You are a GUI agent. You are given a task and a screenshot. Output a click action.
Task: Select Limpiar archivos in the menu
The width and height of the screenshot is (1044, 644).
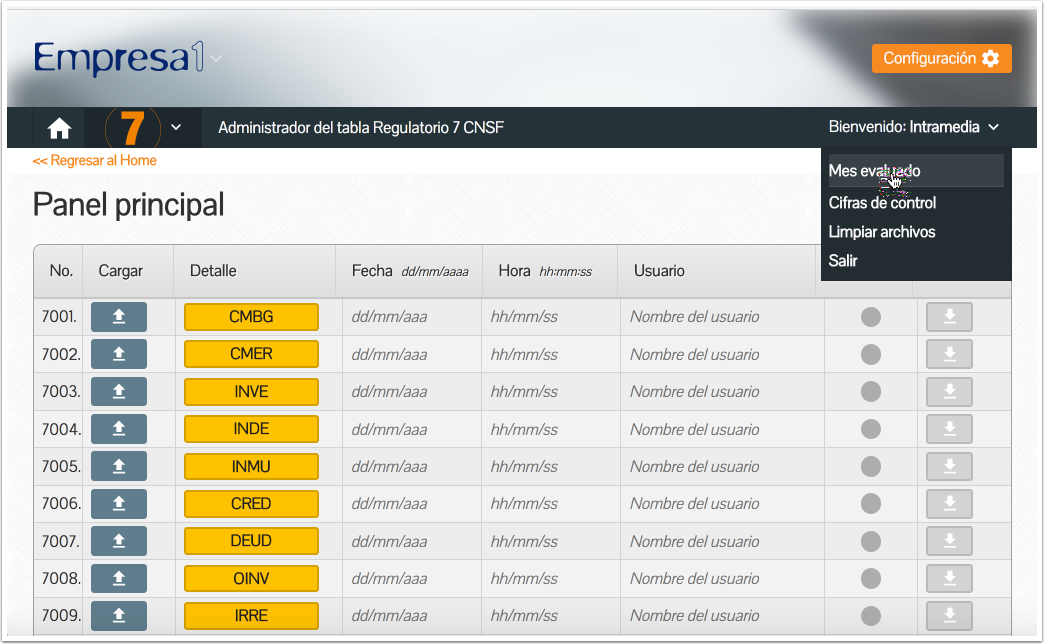(882, 232)
